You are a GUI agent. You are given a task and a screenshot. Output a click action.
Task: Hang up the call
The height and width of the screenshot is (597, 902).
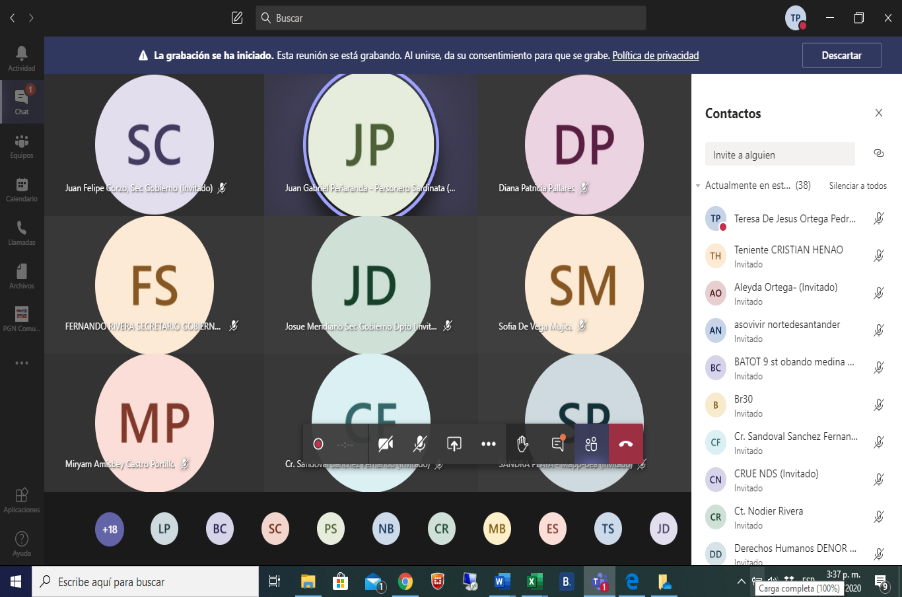pyautogui.click(x=626, y=444)
